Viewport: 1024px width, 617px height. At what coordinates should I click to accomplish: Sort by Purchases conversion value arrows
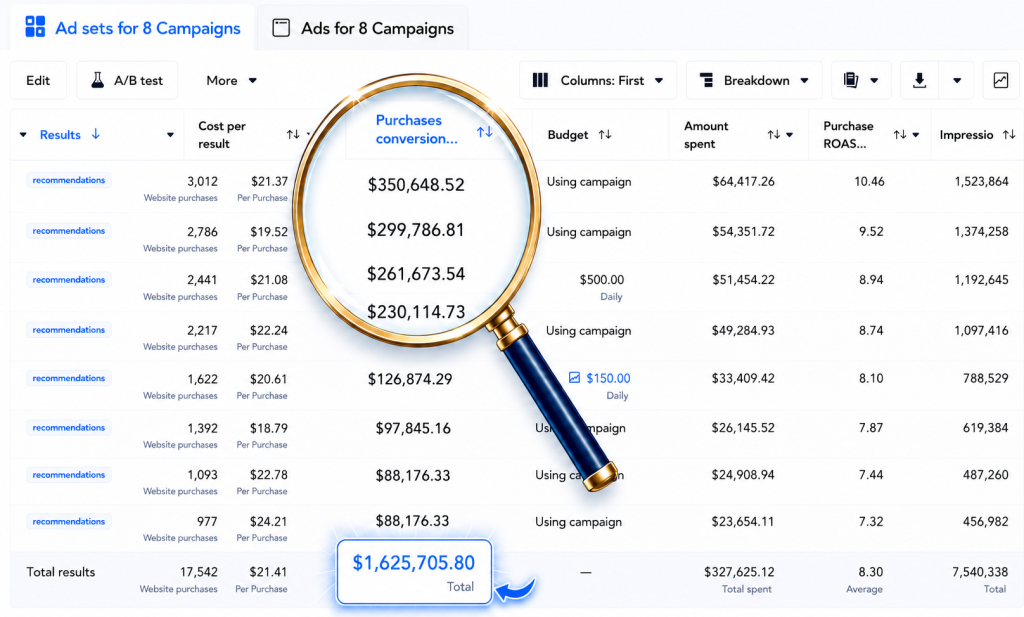pyautogui.click(x=485, y=132)
